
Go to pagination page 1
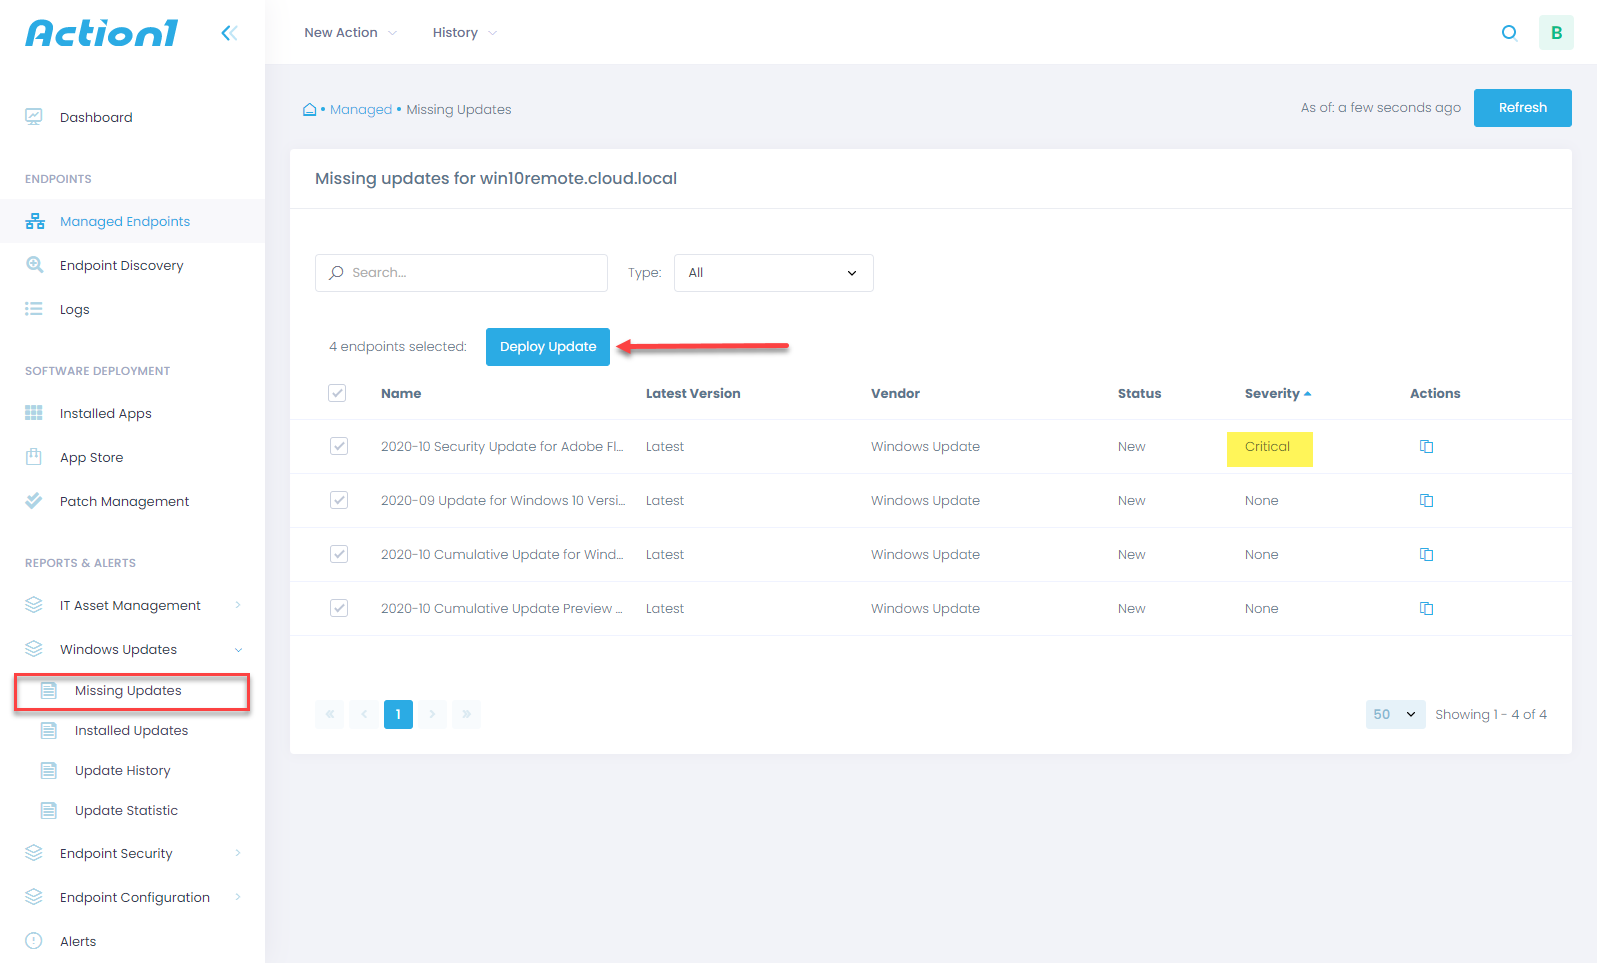(x=398, y=714)
